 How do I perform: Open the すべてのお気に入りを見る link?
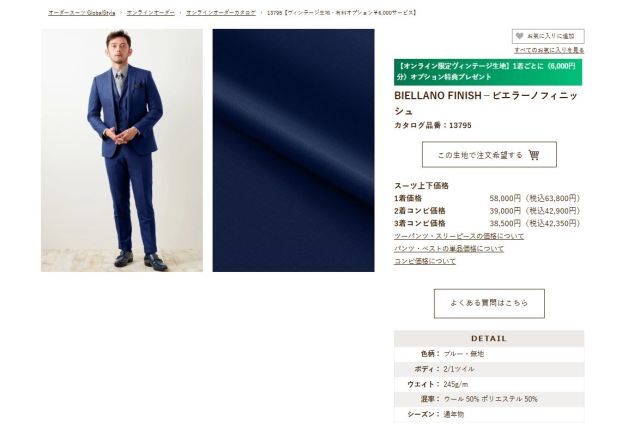[x=549, y=50]
